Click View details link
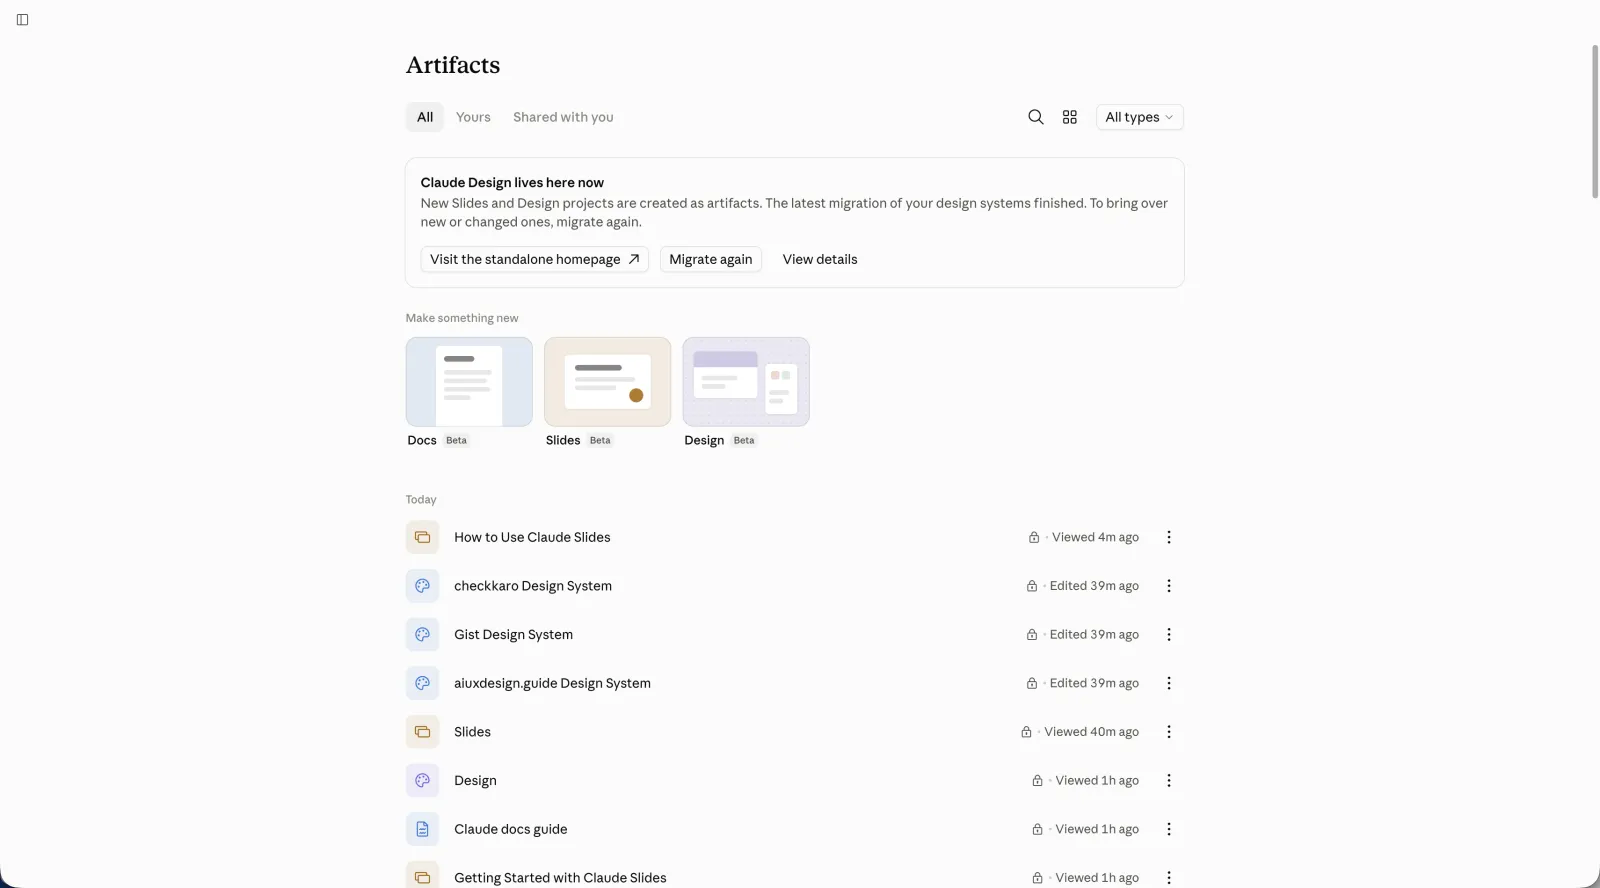Viewport: 1600px width, 888px height. pyautogui.click(x=820, y=259)
